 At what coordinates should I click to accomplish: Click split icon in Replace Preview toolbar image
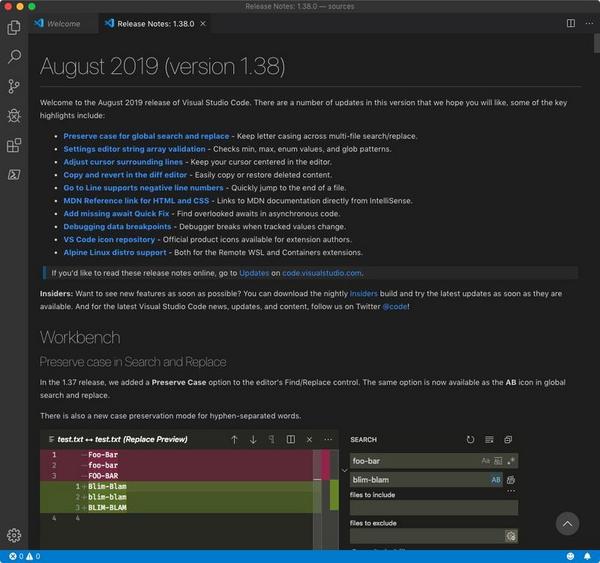[x=290, y=439]
